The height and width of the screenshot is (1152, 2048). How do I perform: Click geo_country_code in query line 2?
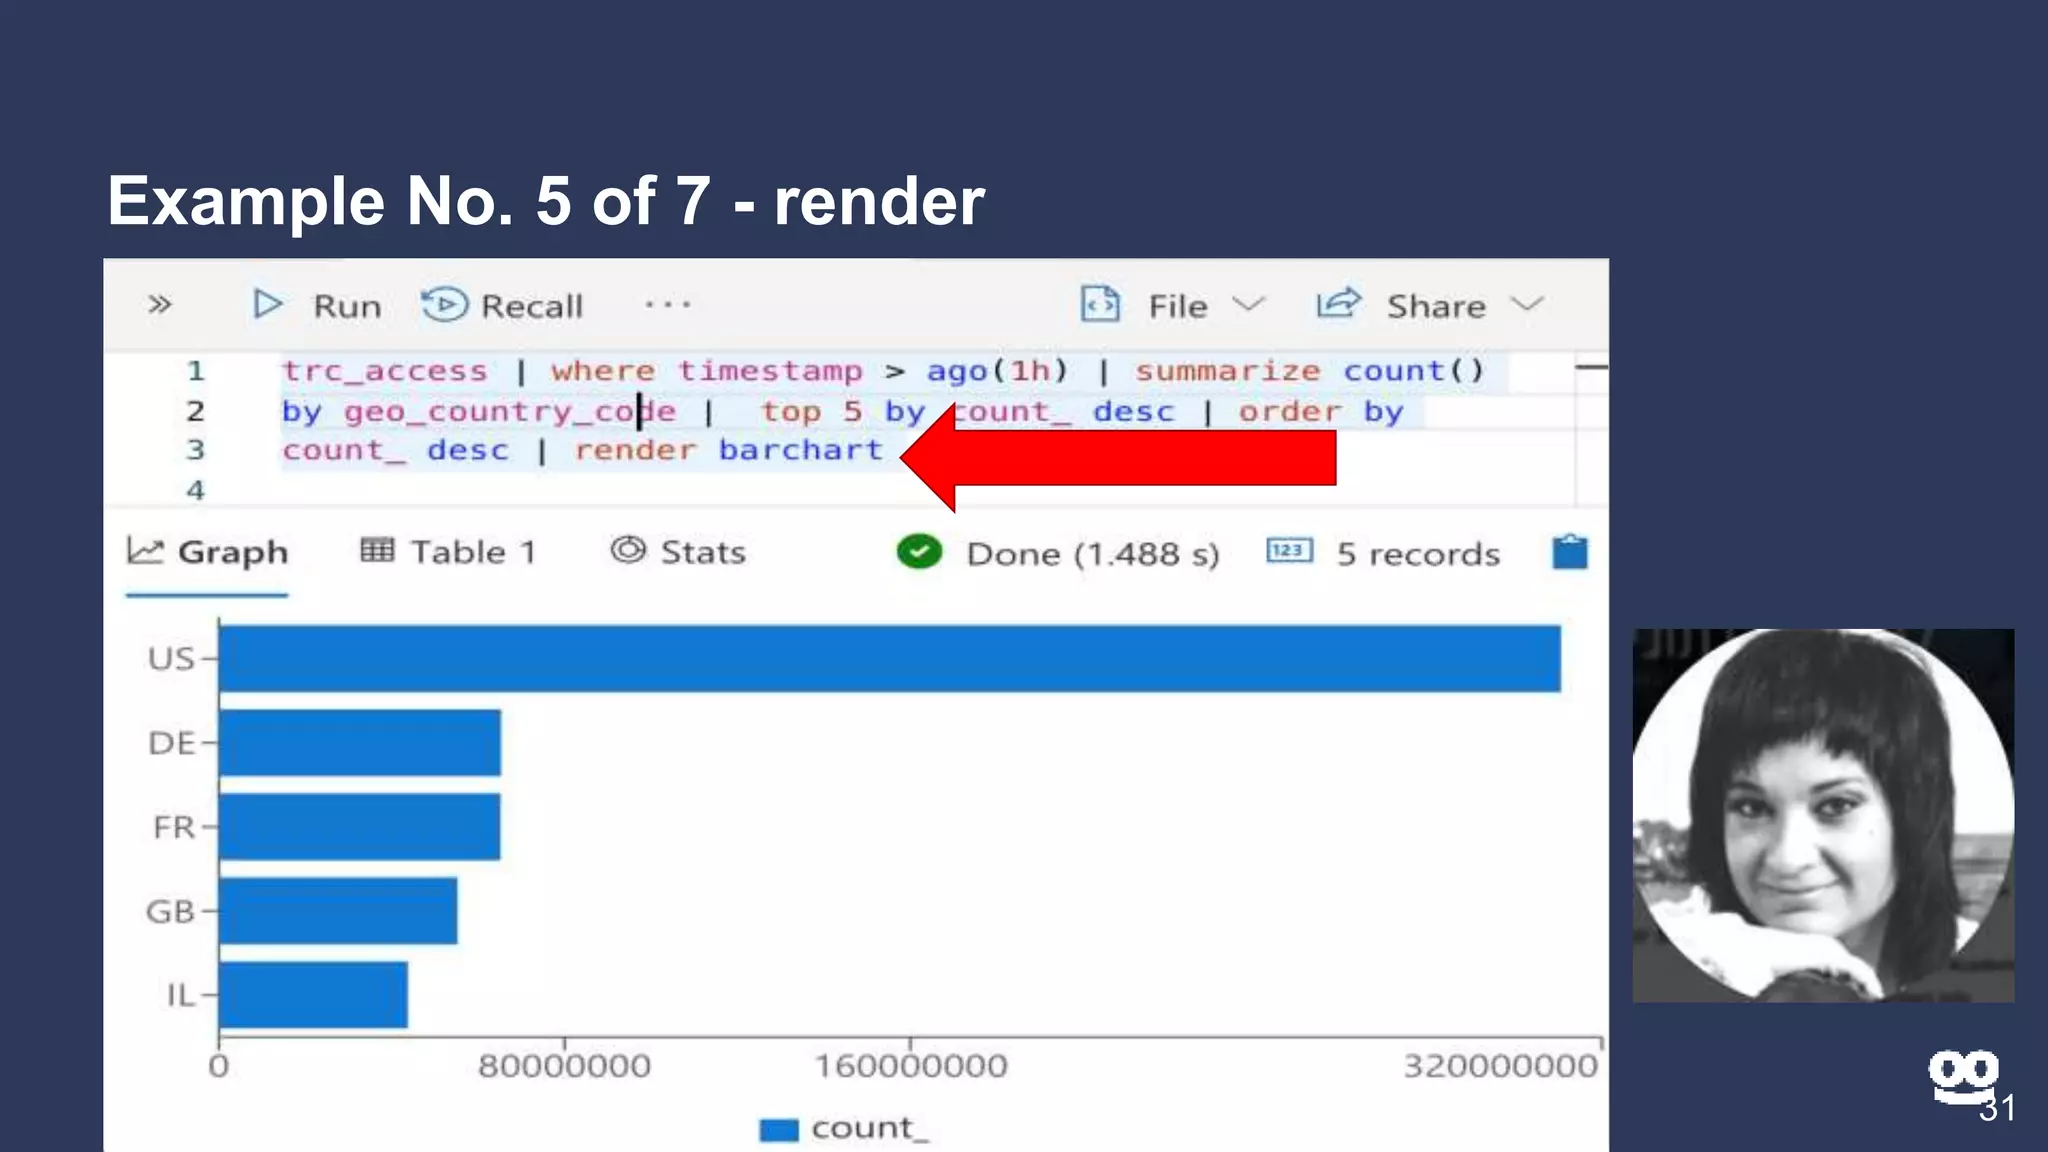tap(510, 412)
